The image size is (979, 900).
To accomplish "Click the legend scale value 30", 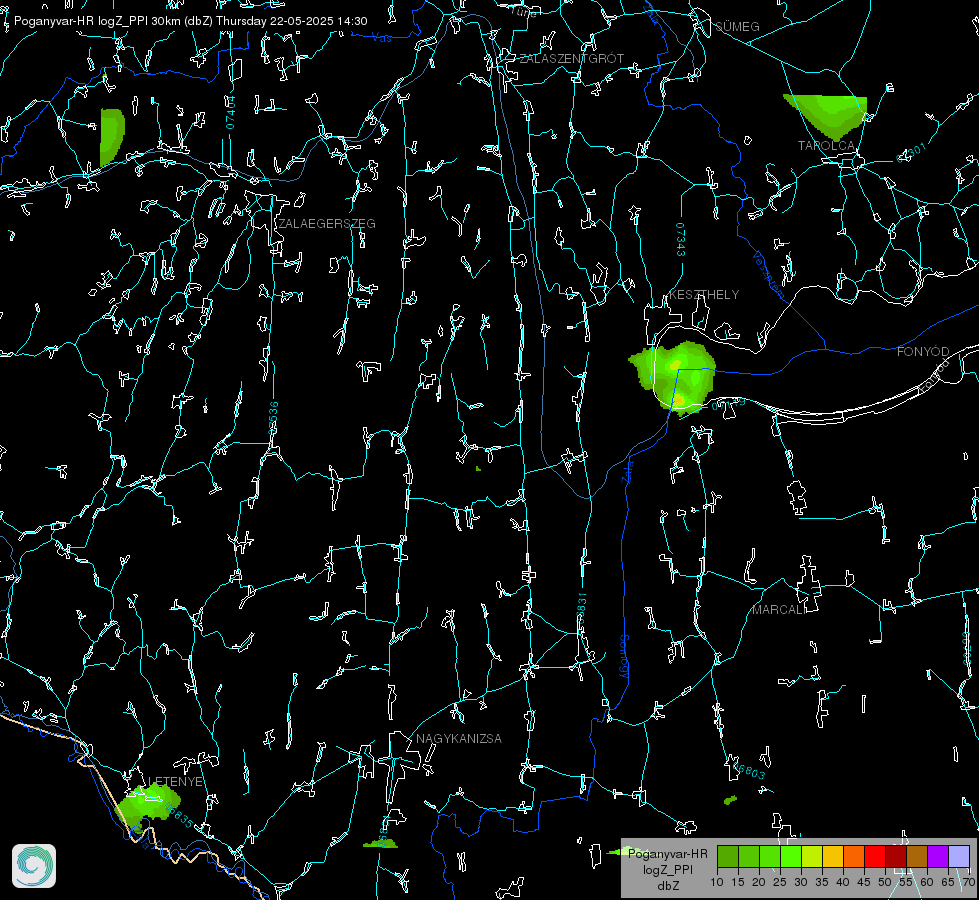I will (800, 883).
